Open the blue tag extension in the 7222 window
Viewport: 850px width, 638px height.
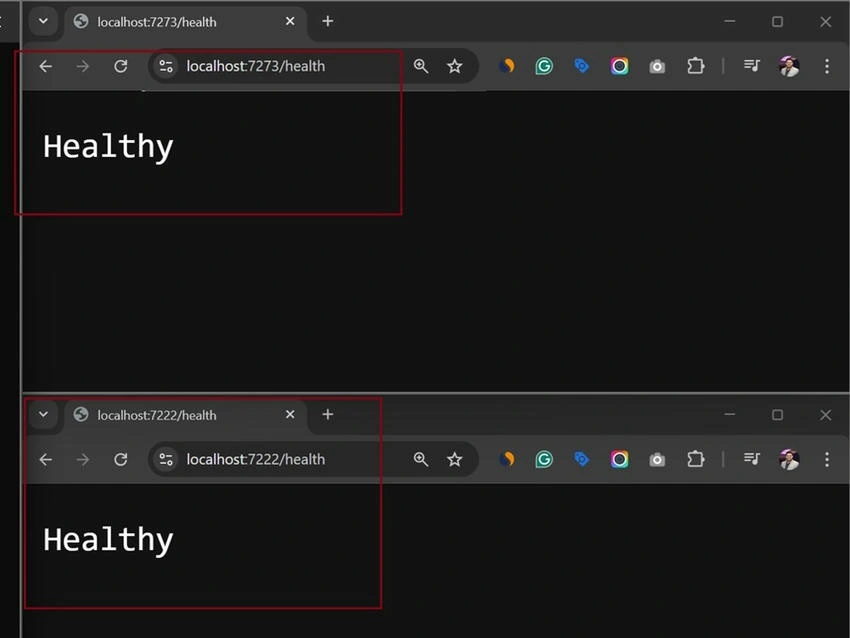581,460
